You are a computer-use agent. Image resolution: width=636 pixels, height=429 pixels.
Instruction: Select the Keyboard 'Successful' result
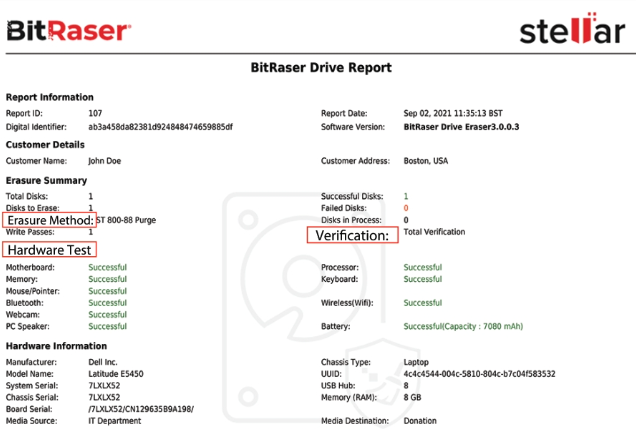[423, 279]
